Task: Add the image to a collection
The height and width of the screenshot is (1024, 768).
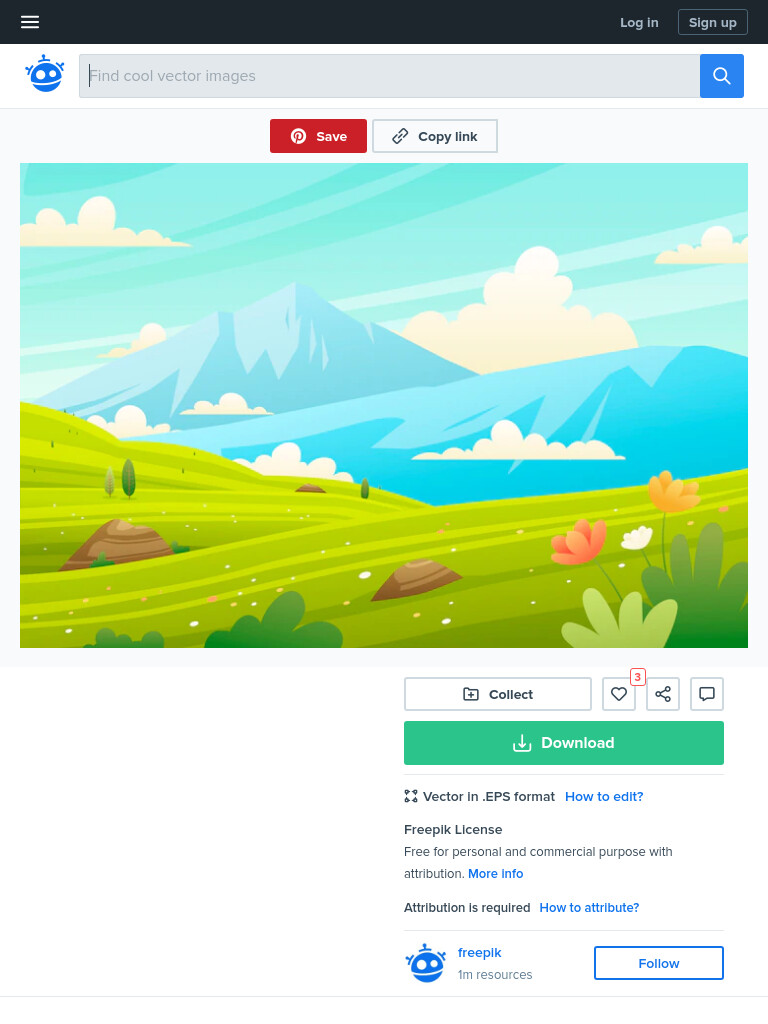Action: (x=498, y=694)
